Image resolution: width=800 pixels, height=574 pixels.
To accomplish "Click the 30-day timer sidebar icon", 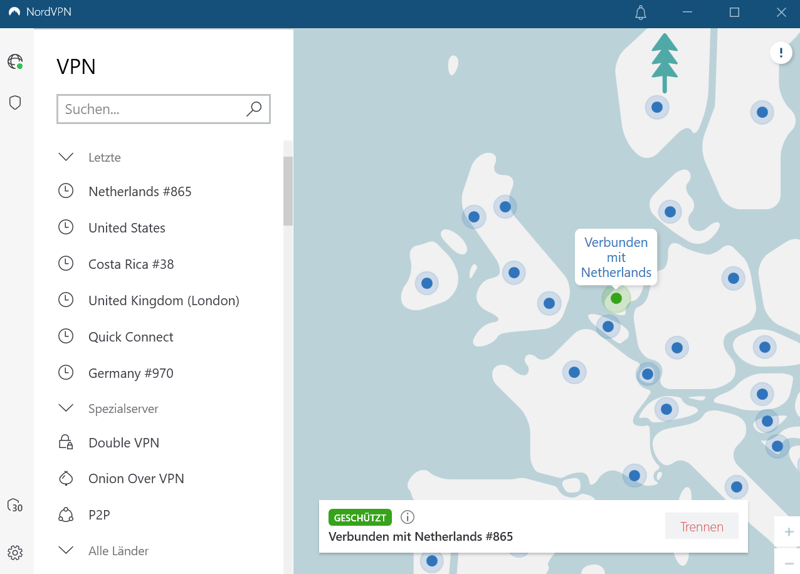I will [15, 506].
